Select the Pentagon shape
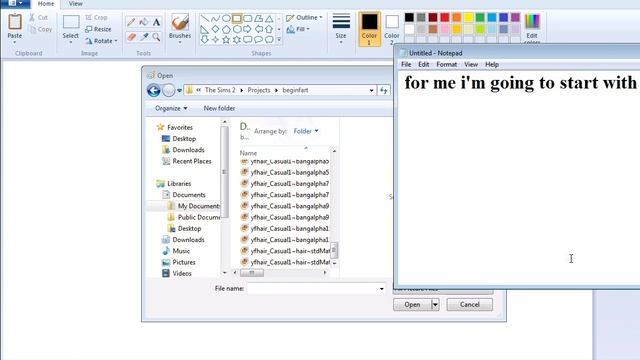 tap(226, 29)
